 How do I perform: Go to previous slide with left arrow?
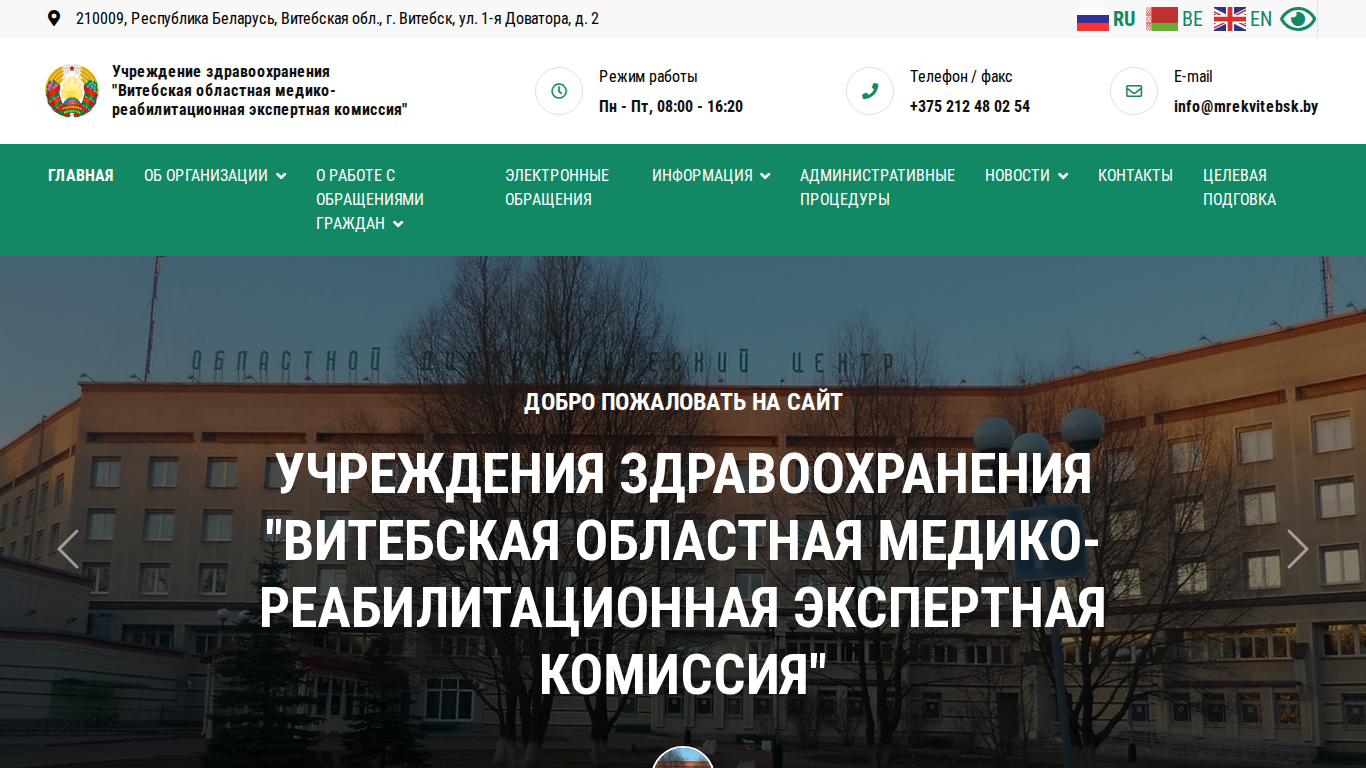pyautogui.click(x=68, y=549)
